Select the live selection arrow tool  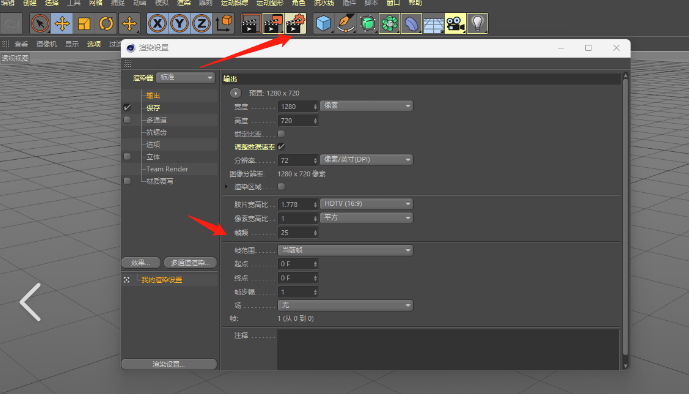point(40,23)
